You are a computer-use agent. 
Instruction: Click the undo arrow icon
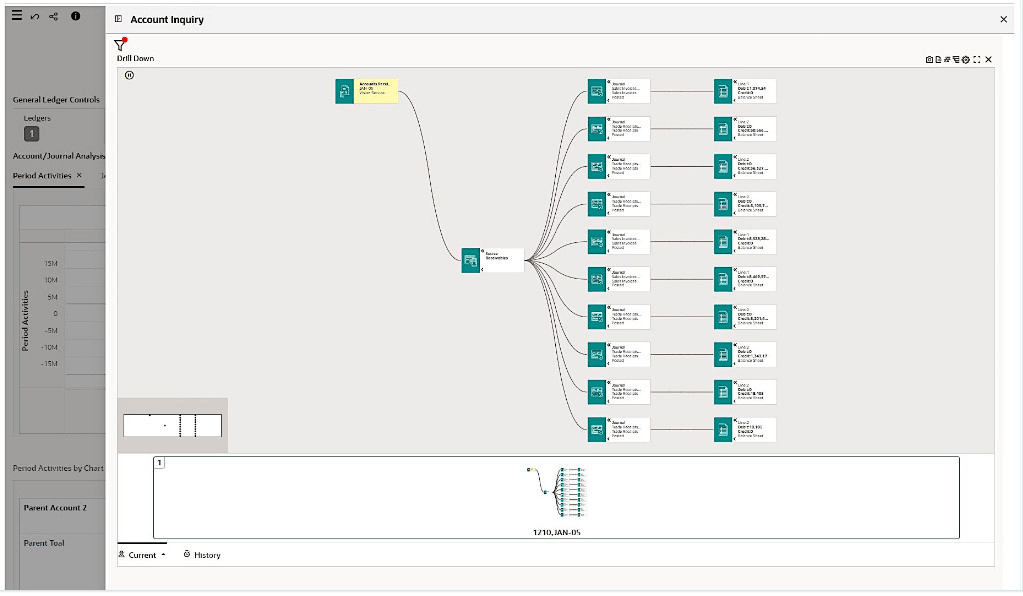point(35,16)
